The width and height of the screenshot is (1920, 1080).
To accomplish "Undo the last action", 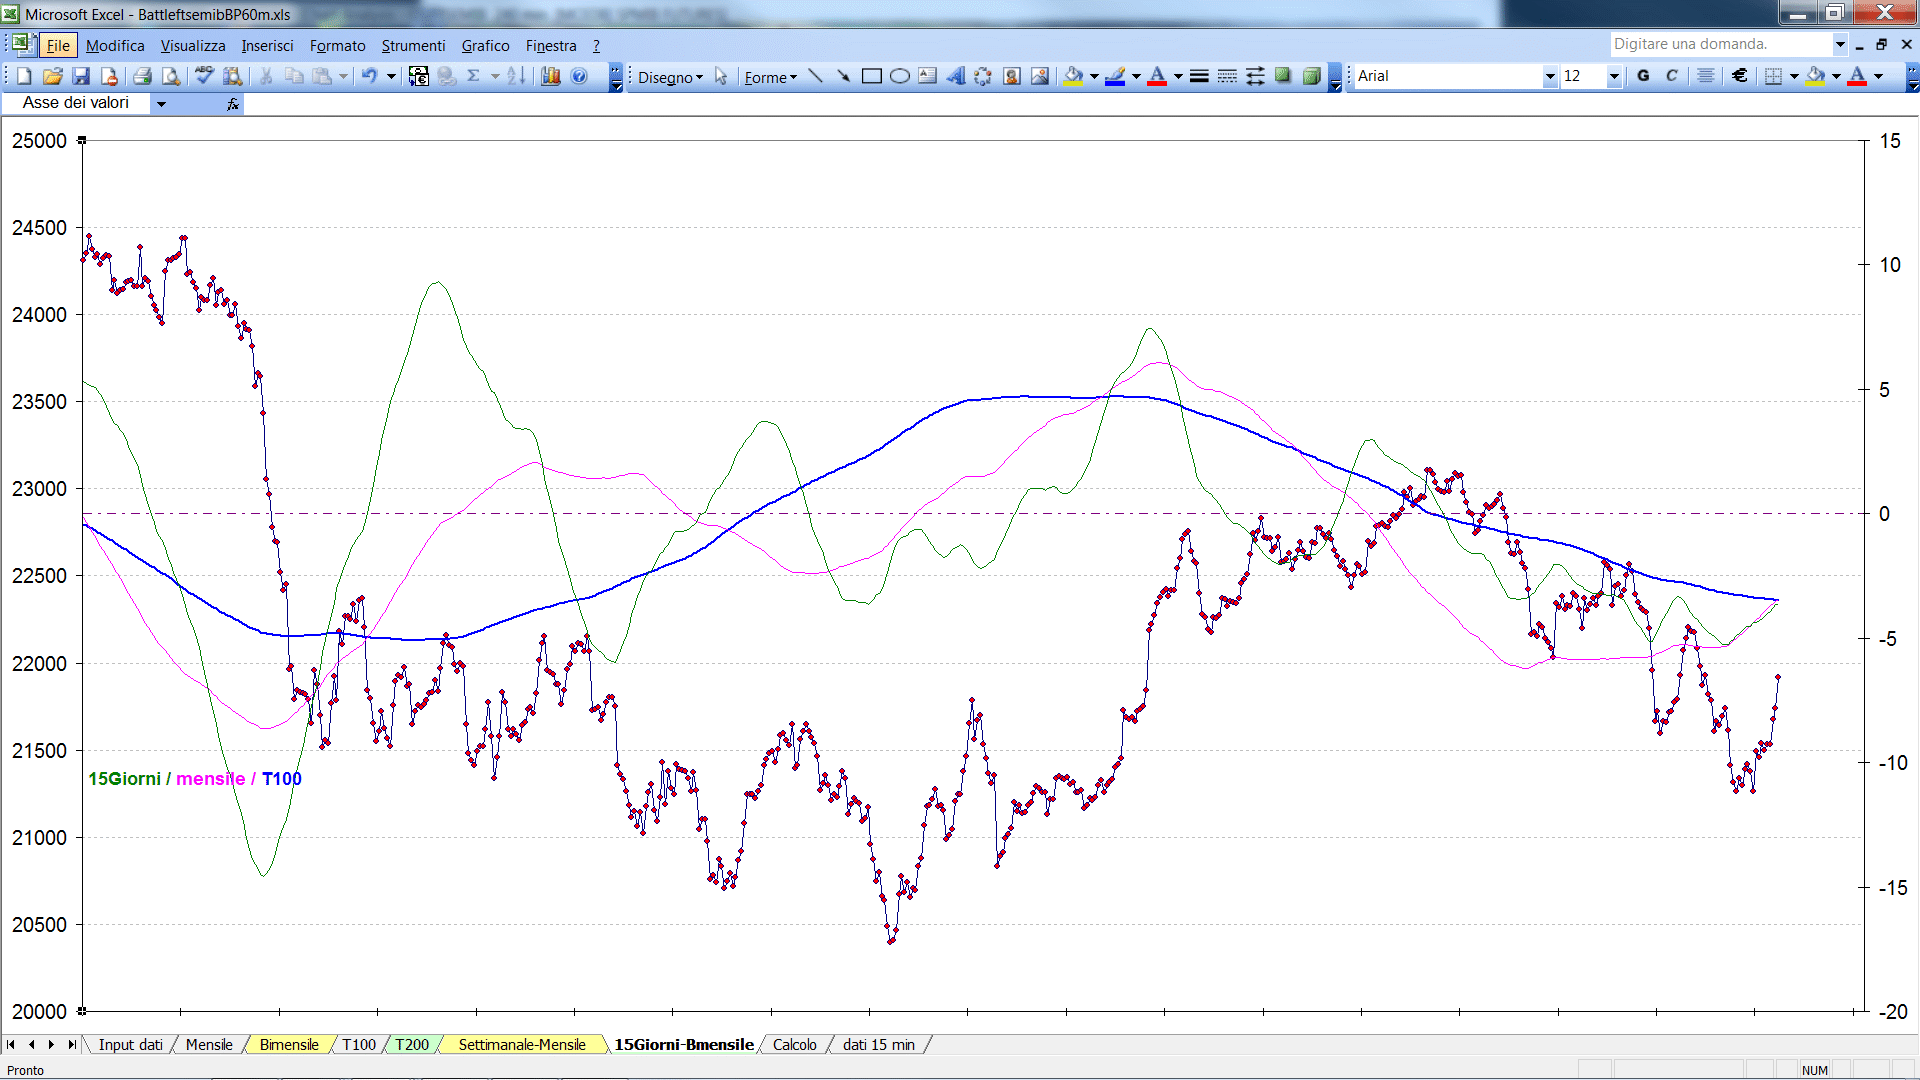I will click(x=369, y=76).
